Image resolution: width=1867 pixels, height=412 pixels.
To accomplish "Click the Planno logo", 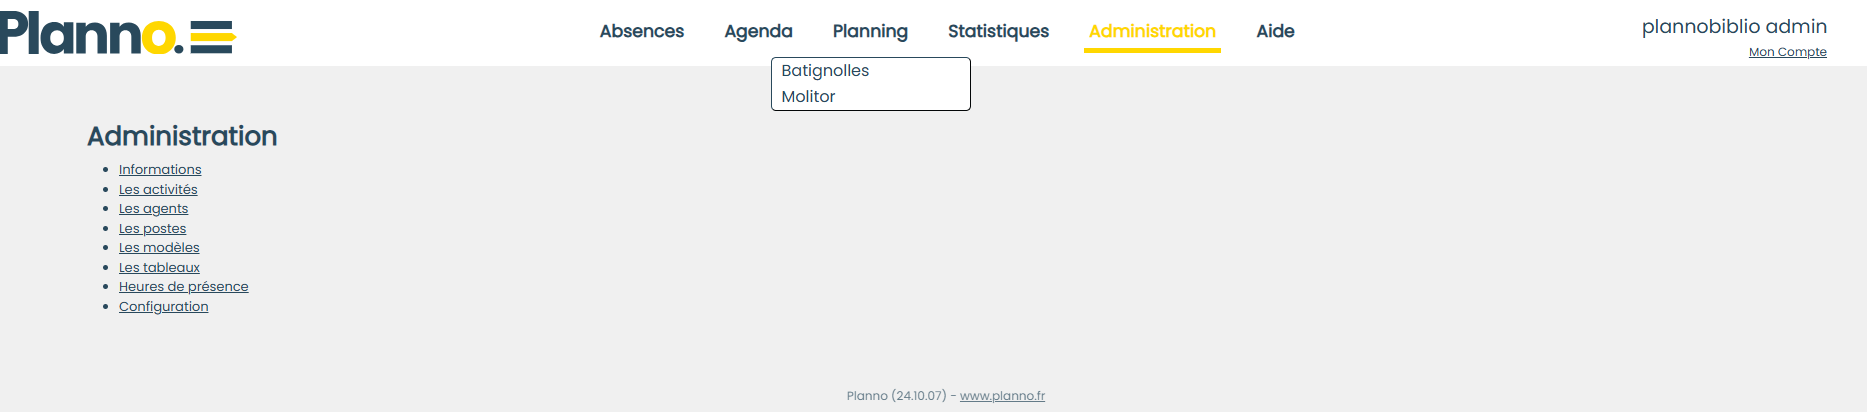I will 118,33.
